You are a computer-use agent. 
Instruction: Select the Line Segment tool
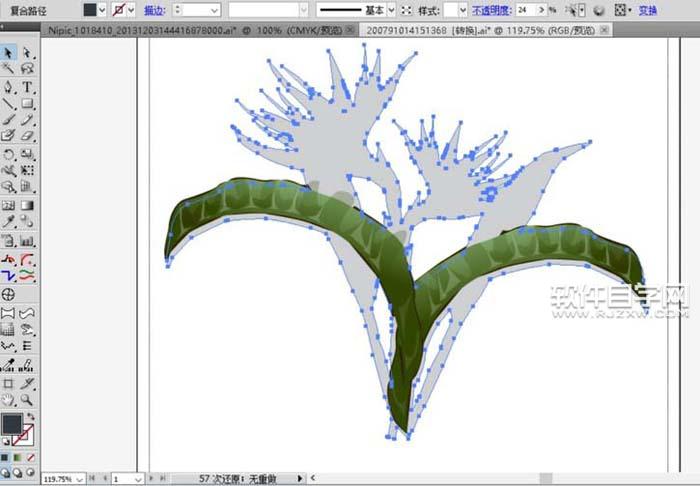9,103
